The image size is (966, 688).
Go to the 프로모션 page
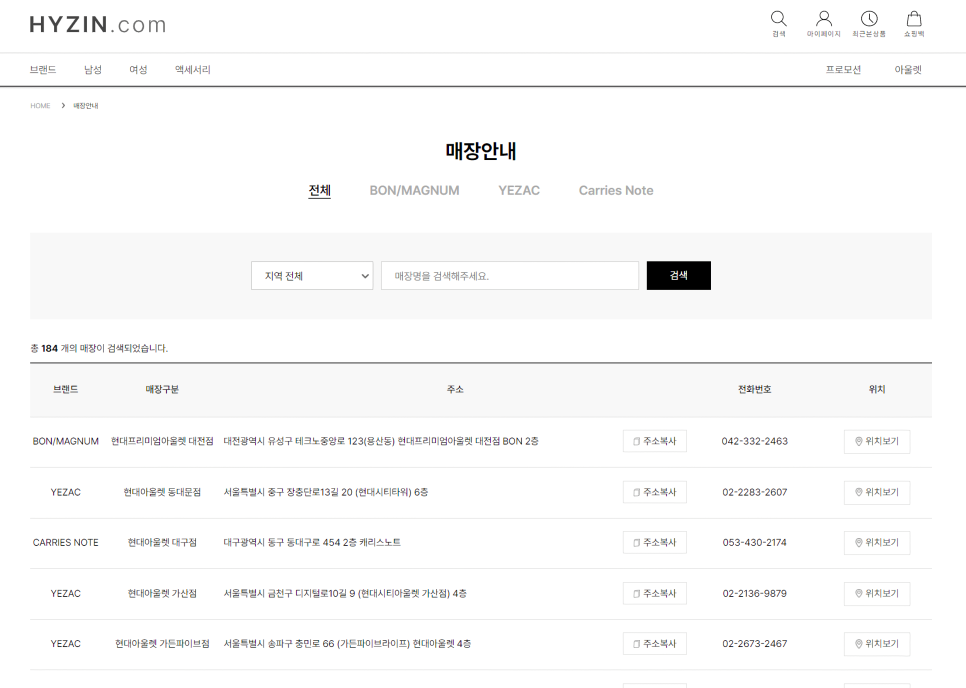(843, 70)
